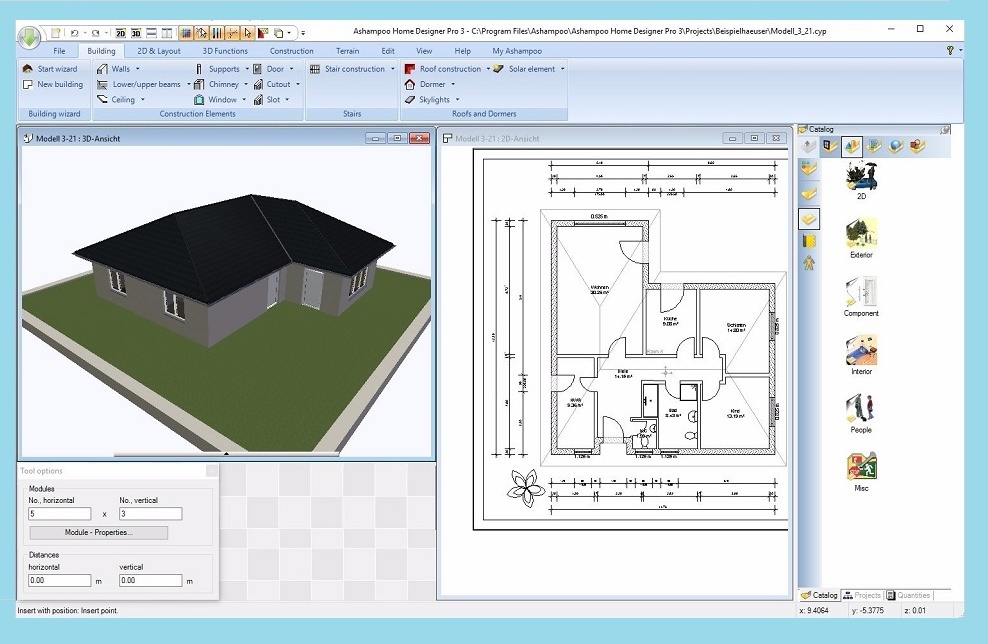The image size is (988, 644).
Task: Click the horizontal modules number field
Action: pos(57,513)
